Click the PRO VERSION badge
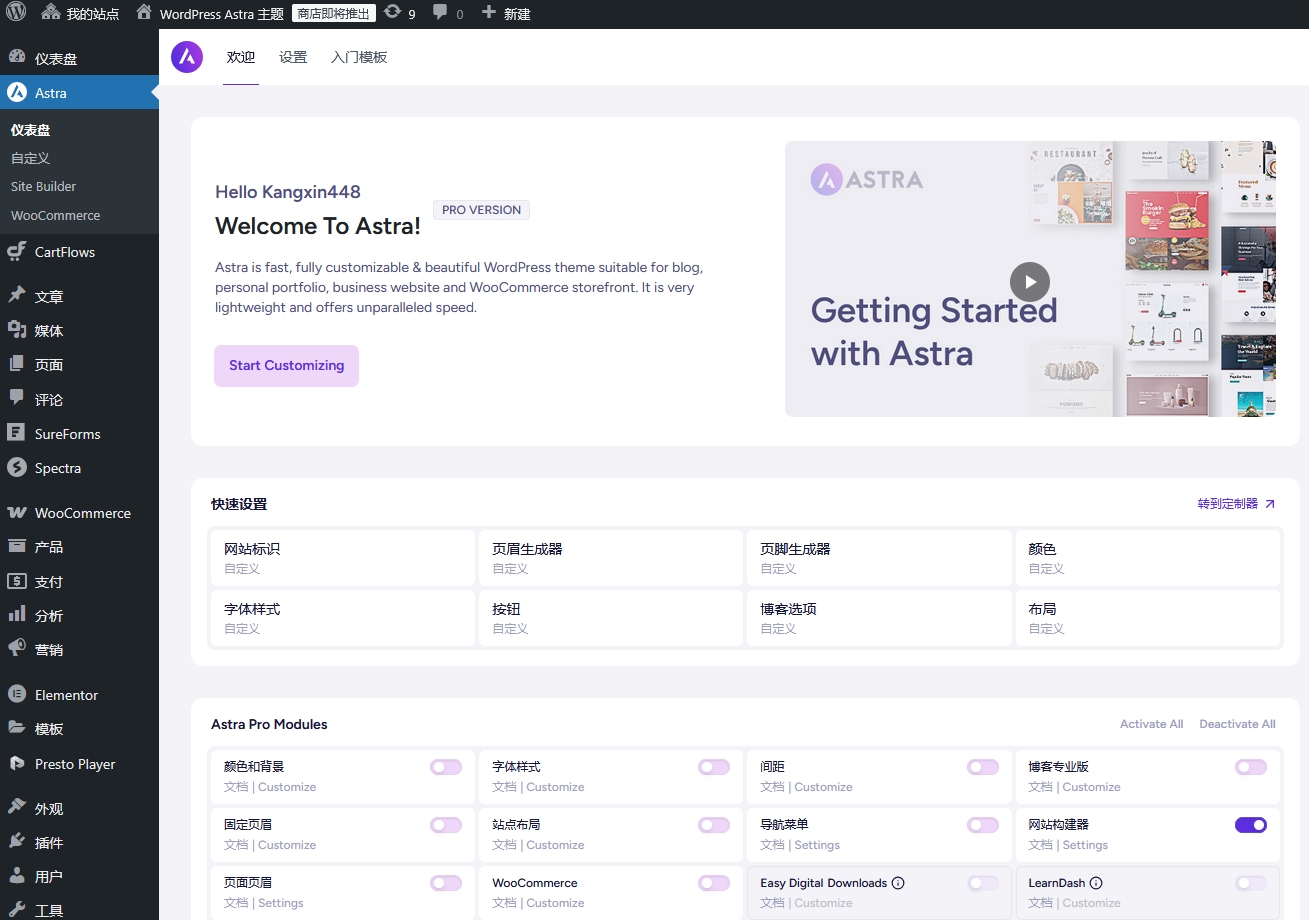 (481, 210)
